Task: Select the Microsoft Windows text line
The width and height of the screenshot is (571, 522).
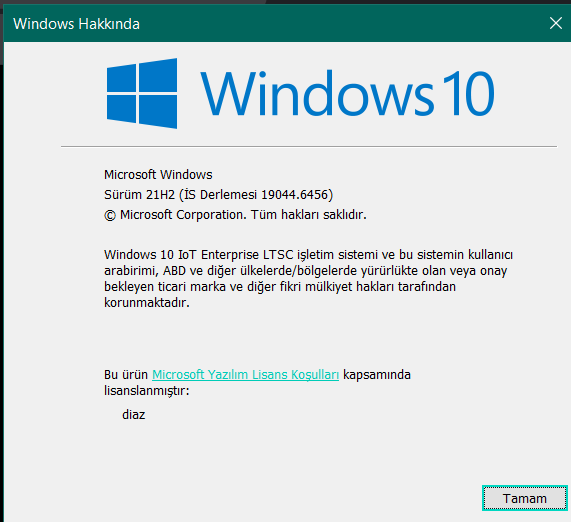Action: (158, 174)
